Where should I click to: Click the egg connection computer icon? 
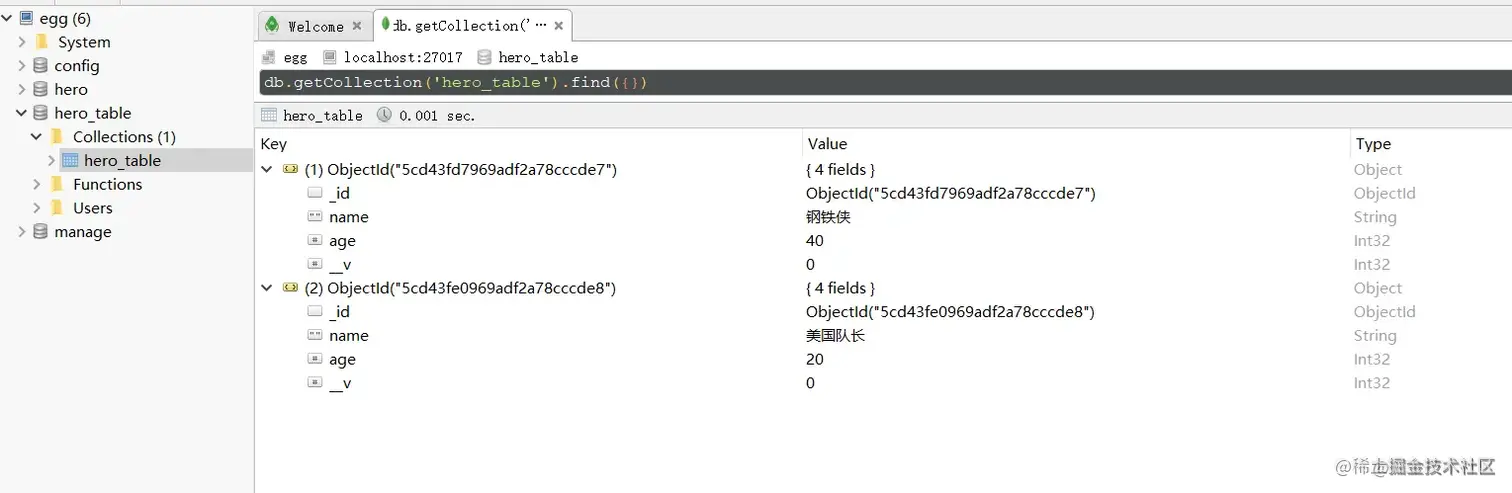(x=25, y=18)
